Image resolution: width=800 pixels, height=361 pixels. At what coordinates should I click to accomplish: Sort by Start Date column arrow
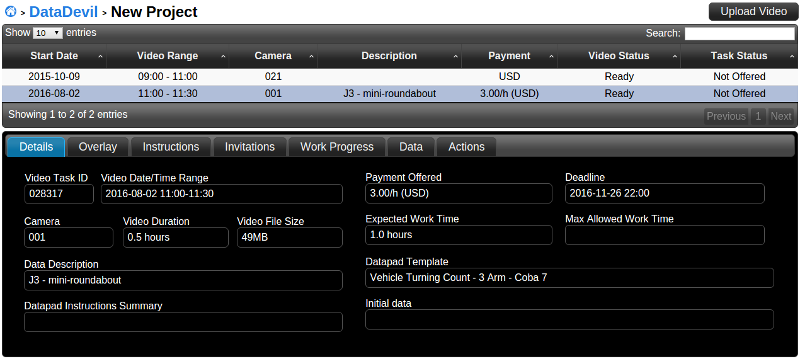point(100,56)
